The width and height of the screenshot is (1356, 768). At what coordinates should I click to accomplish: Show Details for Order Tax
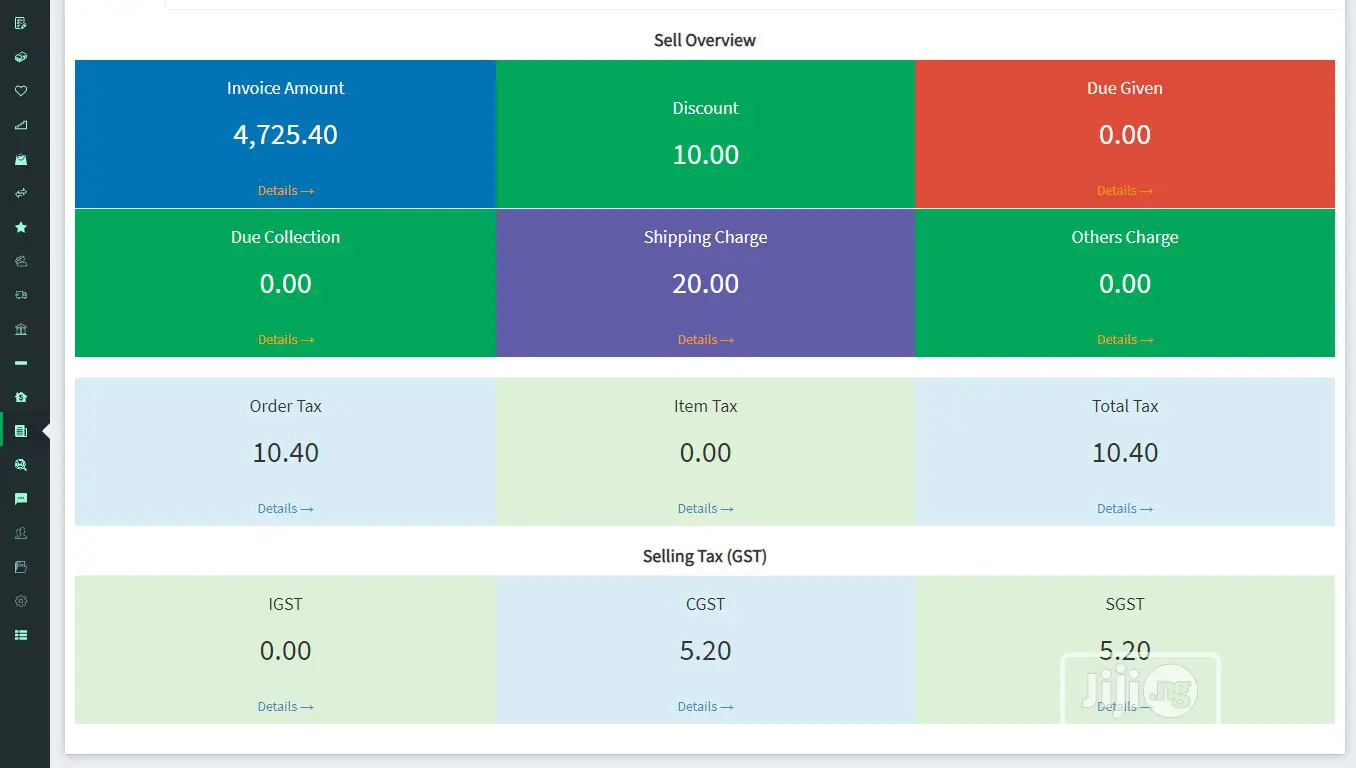click(x=286, y=508)
